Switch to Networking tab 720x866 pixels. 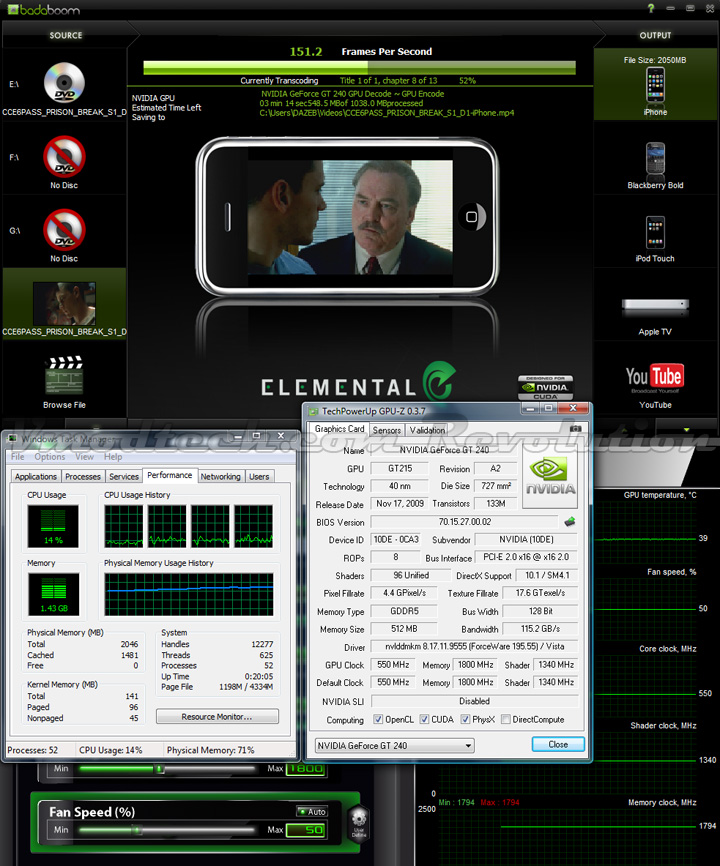point(220,476)
